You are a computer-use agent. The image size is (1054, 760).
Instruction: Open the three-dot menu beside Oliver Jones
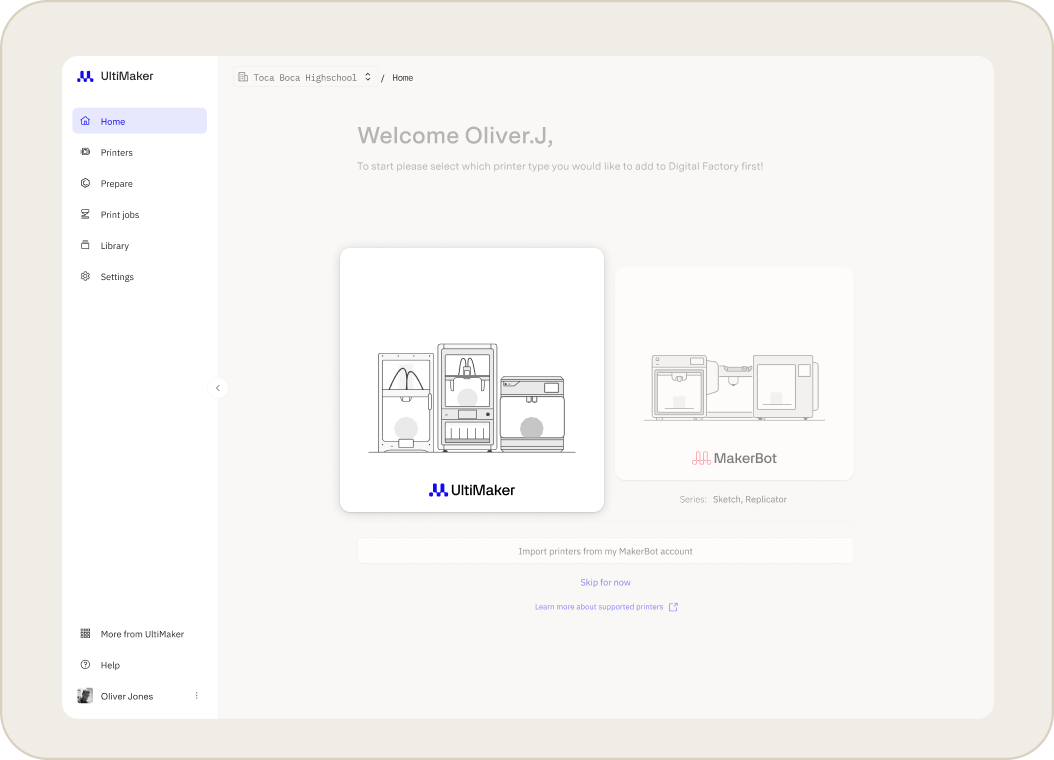click(x=196, y=695)
